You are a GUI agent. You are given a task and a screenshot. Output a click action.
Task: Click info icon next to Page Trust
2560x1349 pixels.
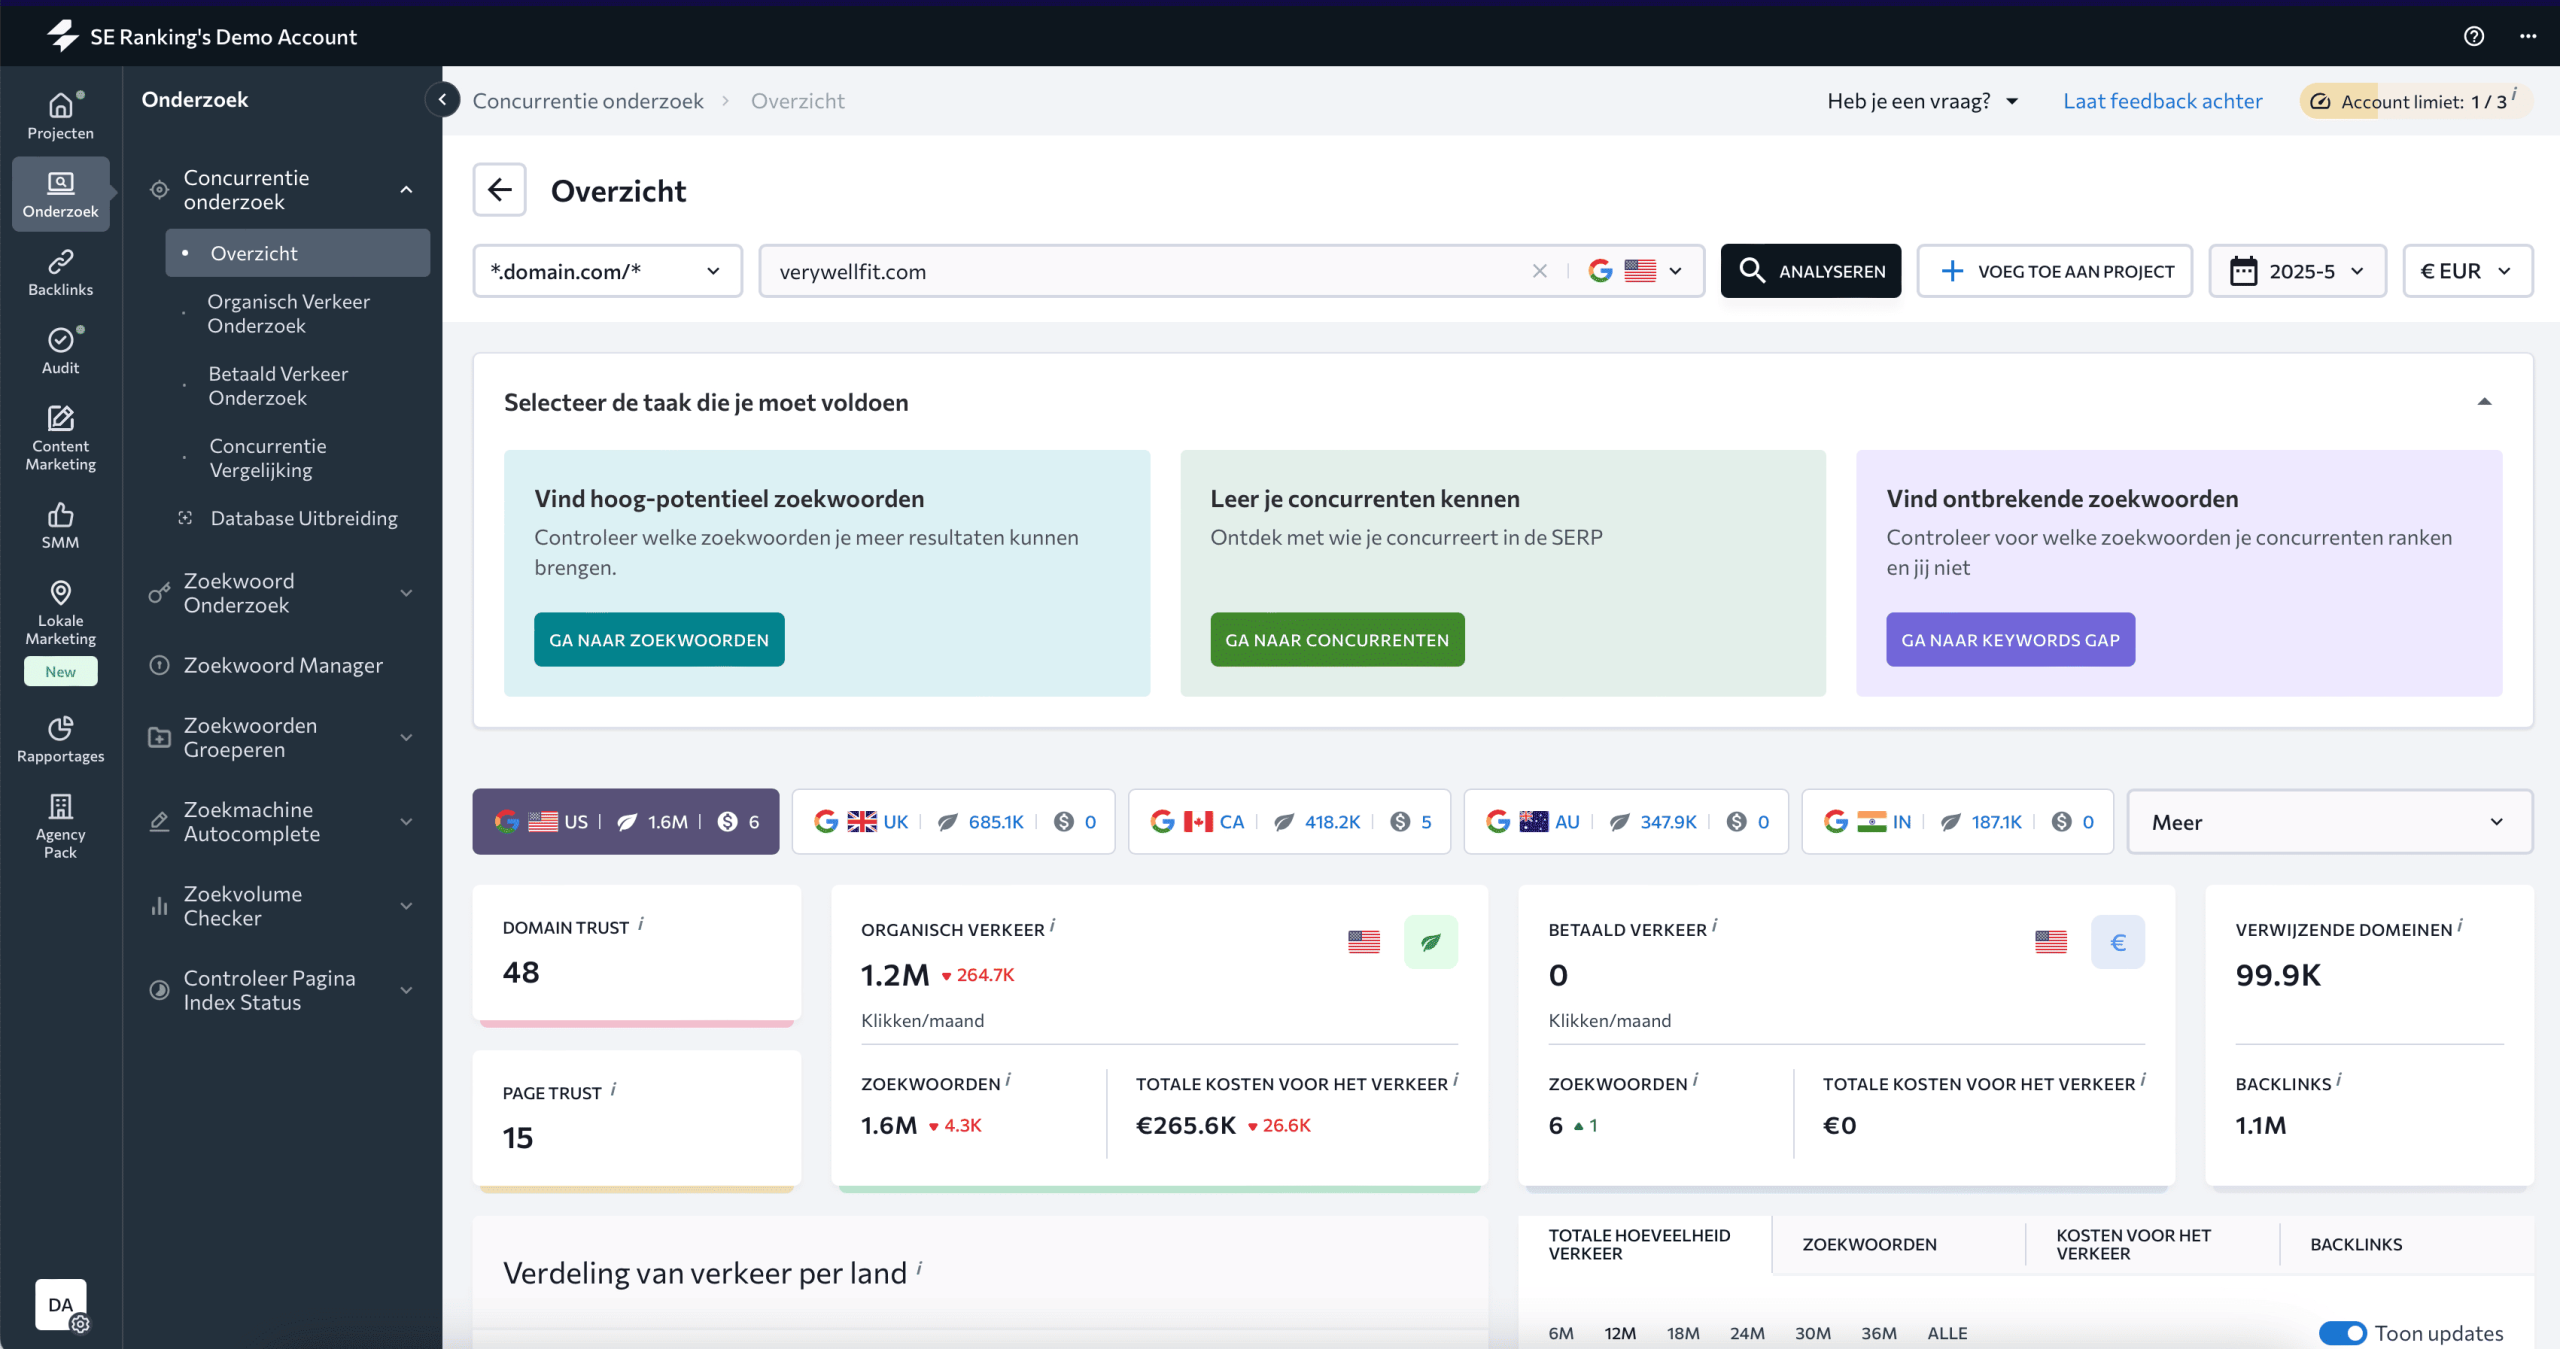point(613,1089)
